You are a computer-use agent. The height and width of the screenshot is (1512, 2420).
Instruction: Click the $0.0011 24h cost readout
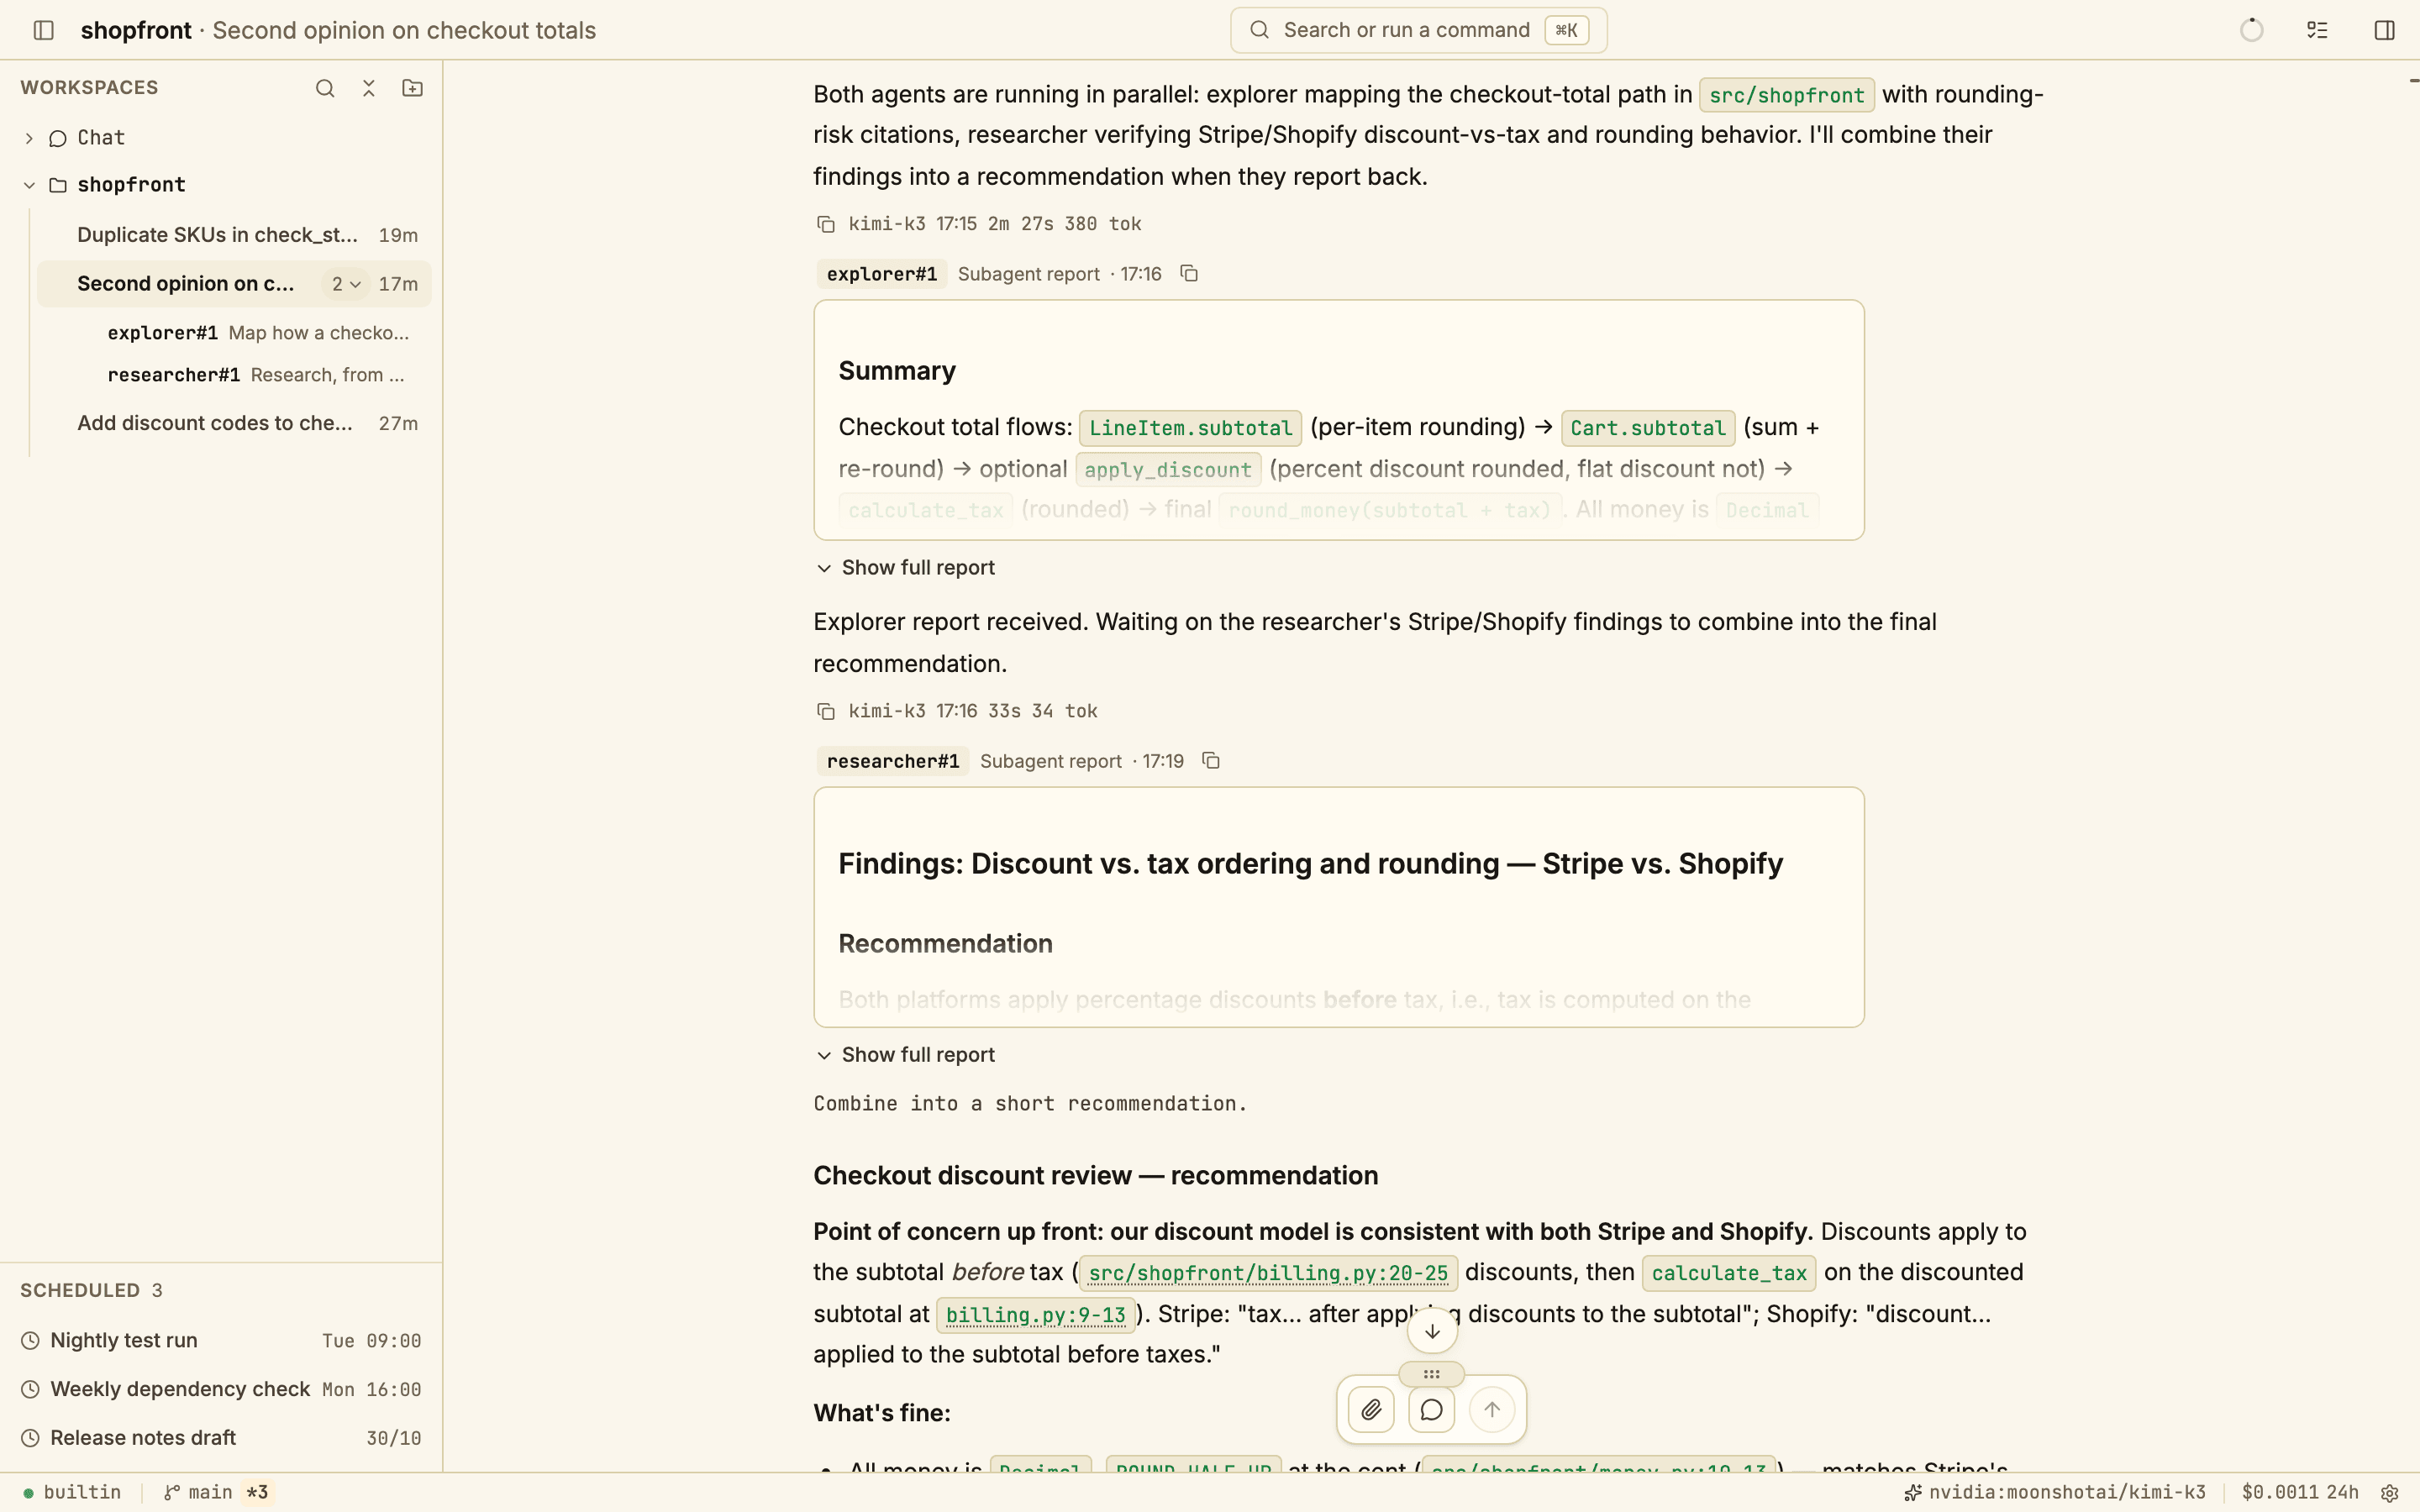pyautogui.click(x=2299, y=1493)
